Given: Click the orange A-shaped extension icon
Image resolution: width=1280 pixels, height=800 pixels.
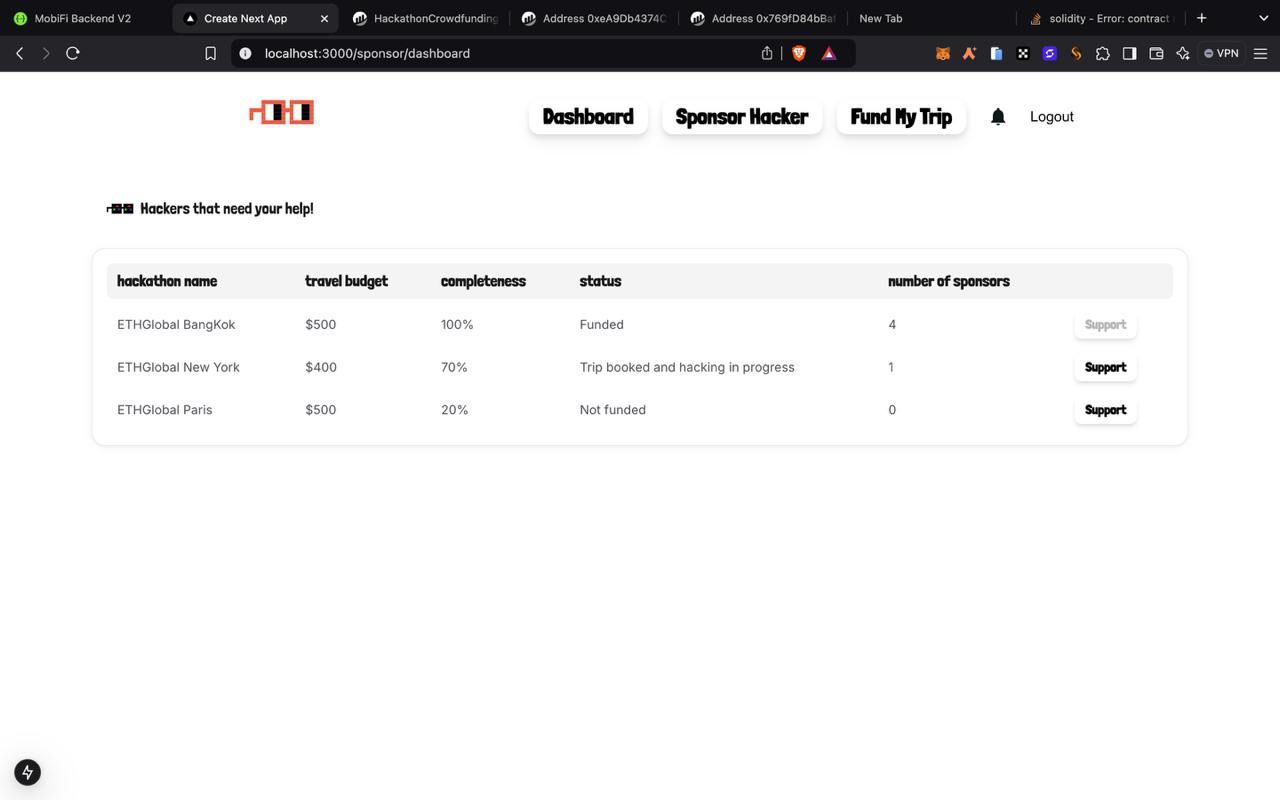Looking at the screenshot, I should 969,54.
